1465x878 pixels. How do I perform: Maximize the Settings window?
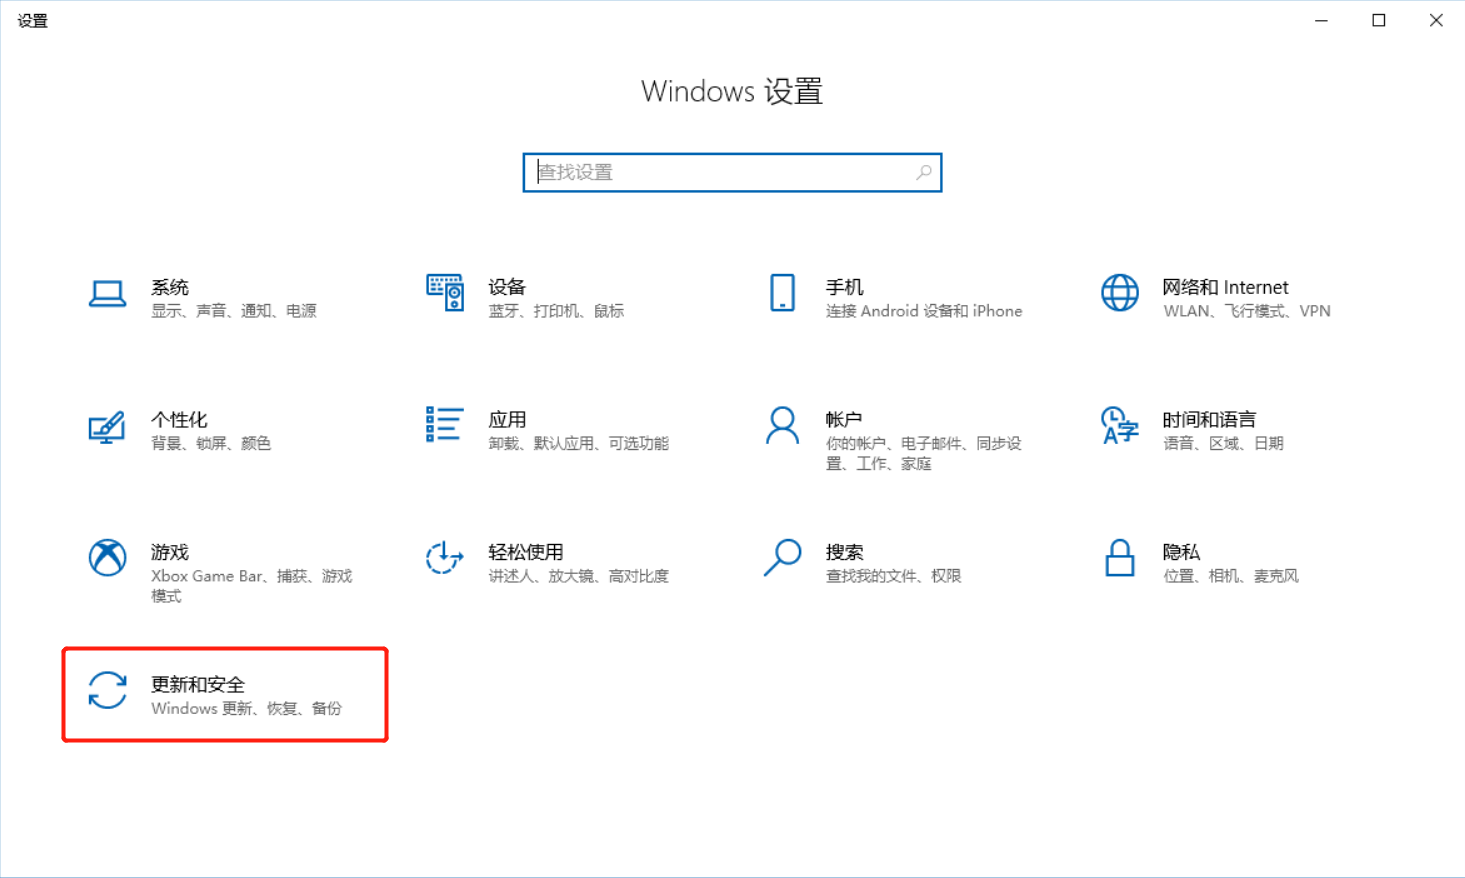(x=1378, y=20)
